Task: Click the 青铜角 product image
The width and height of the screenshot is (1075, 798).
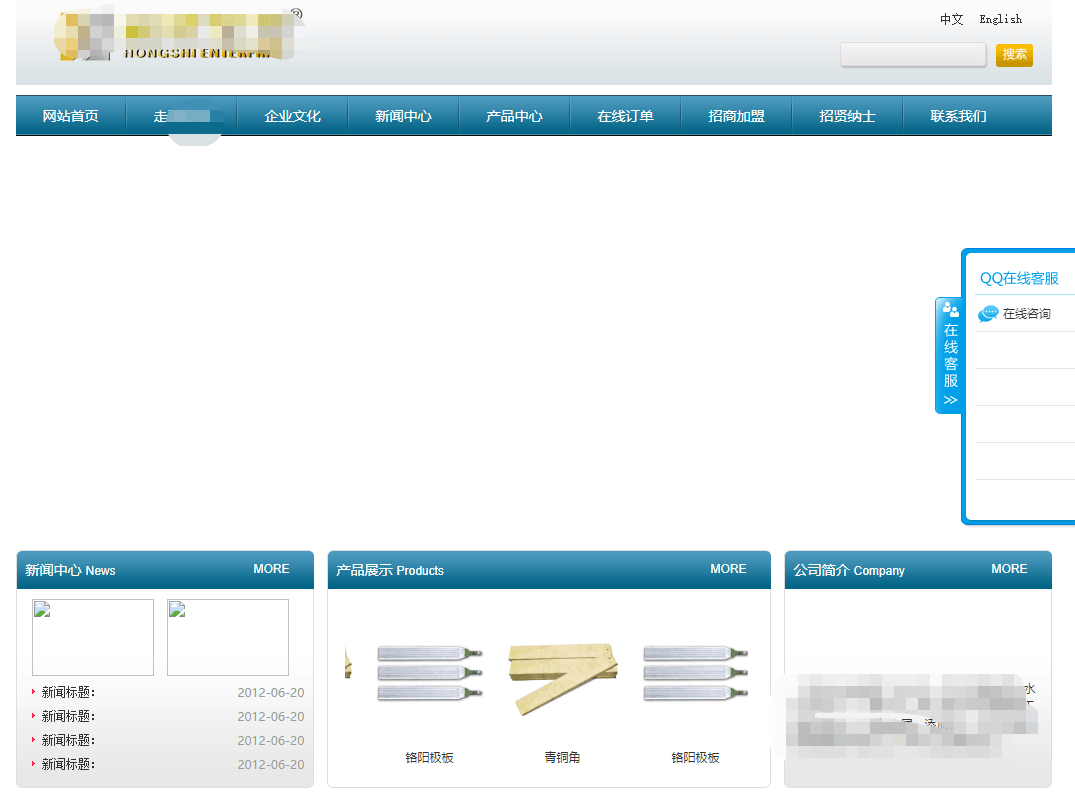Action: 562,680
